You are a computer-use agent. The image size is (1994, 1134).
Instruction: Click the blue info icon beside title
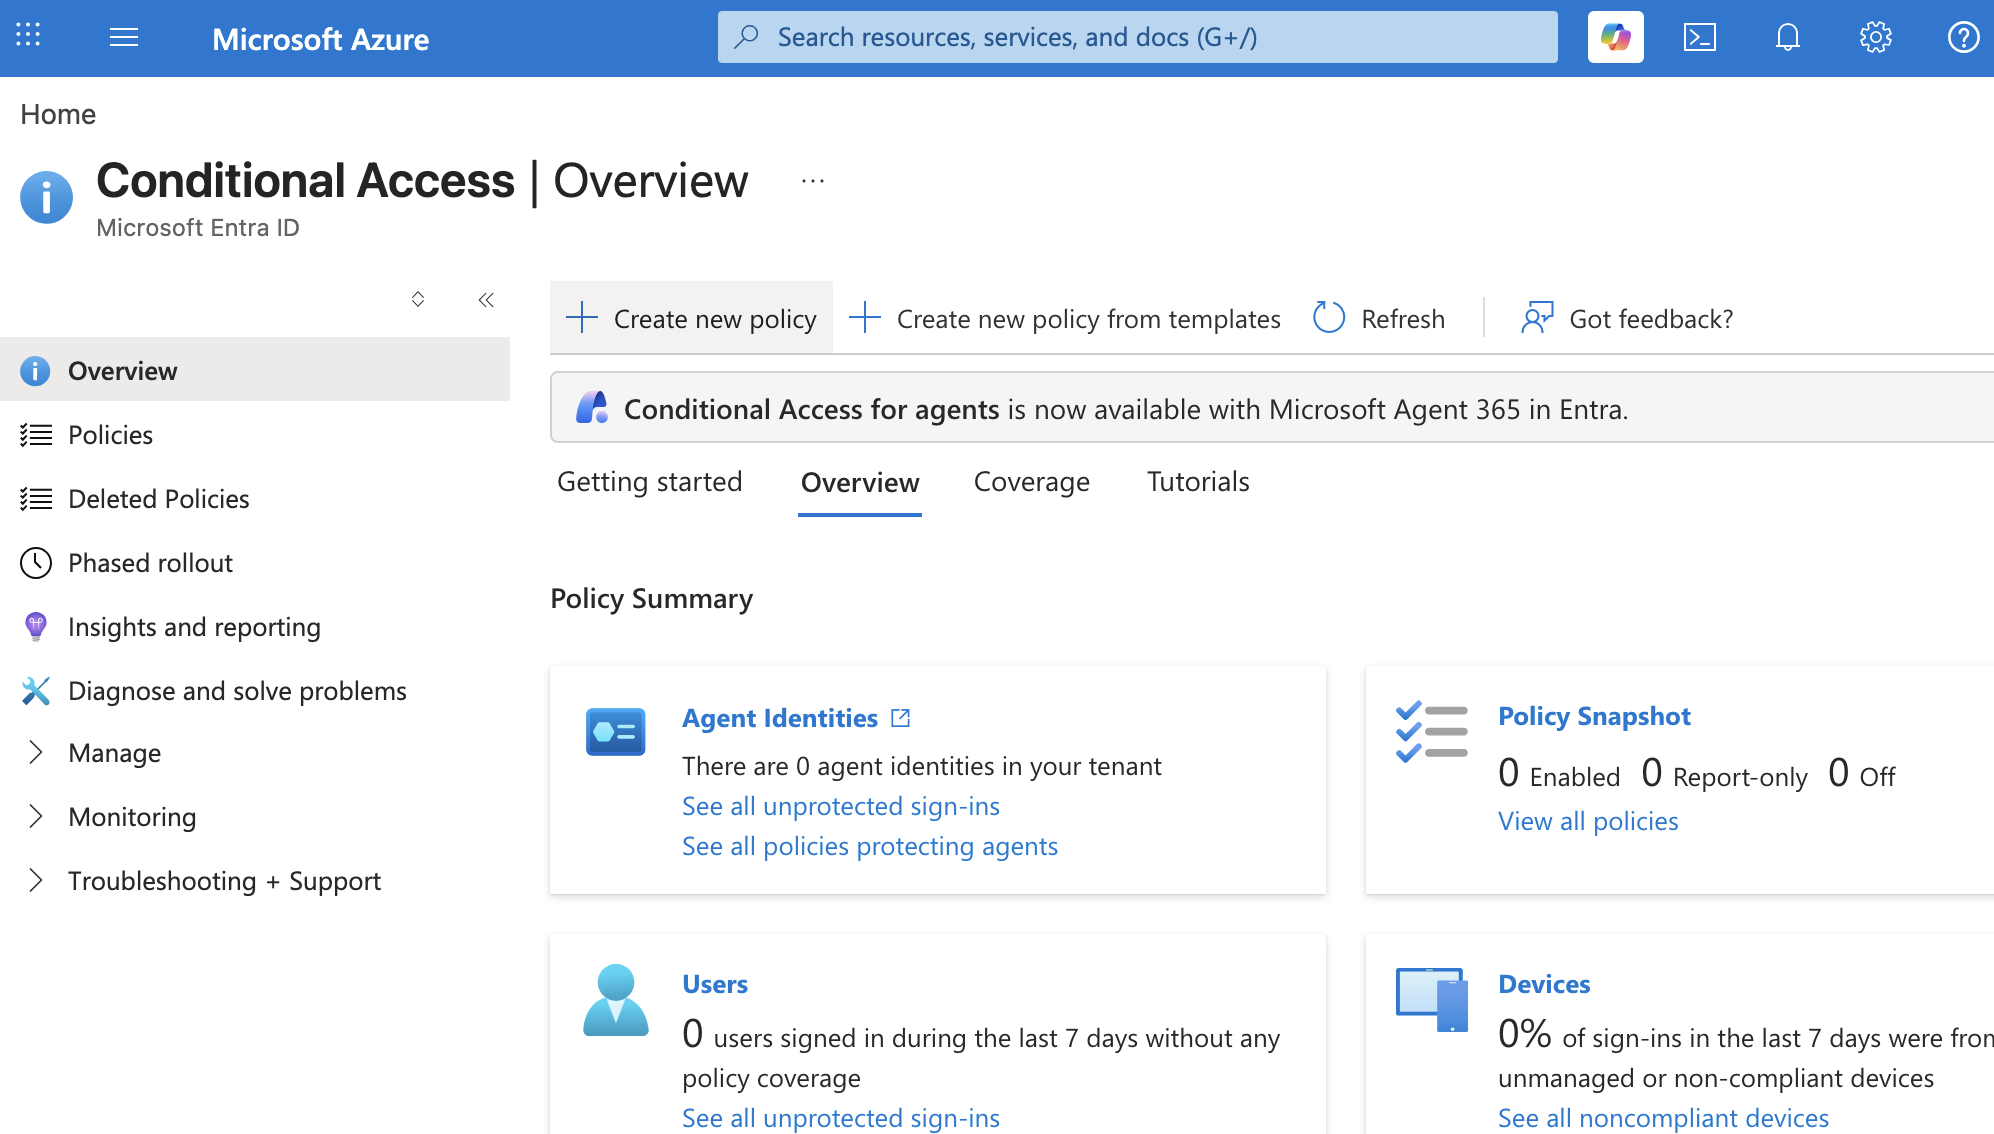click(46, 197)
